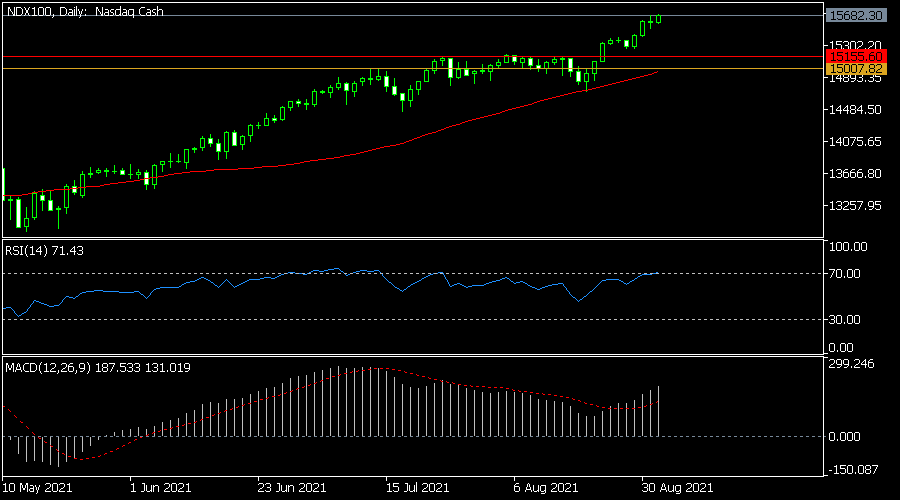Click the 6 Aug 2021 date label
Screen dimensions: 900x500
tap(546, 488)
